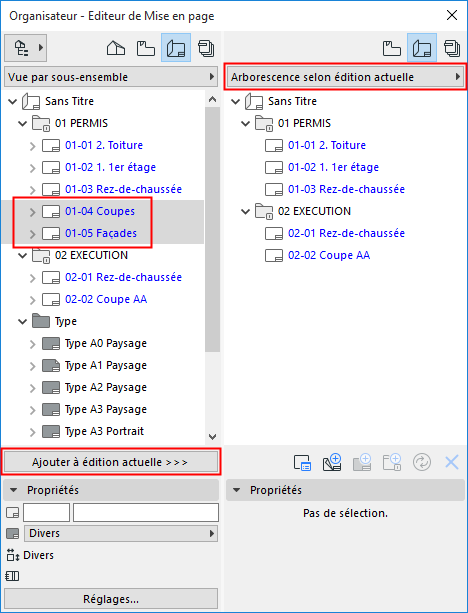Click the layout ID input field
Image resolution: width=468 pixels, height=613 pixels.
(47, 513)
